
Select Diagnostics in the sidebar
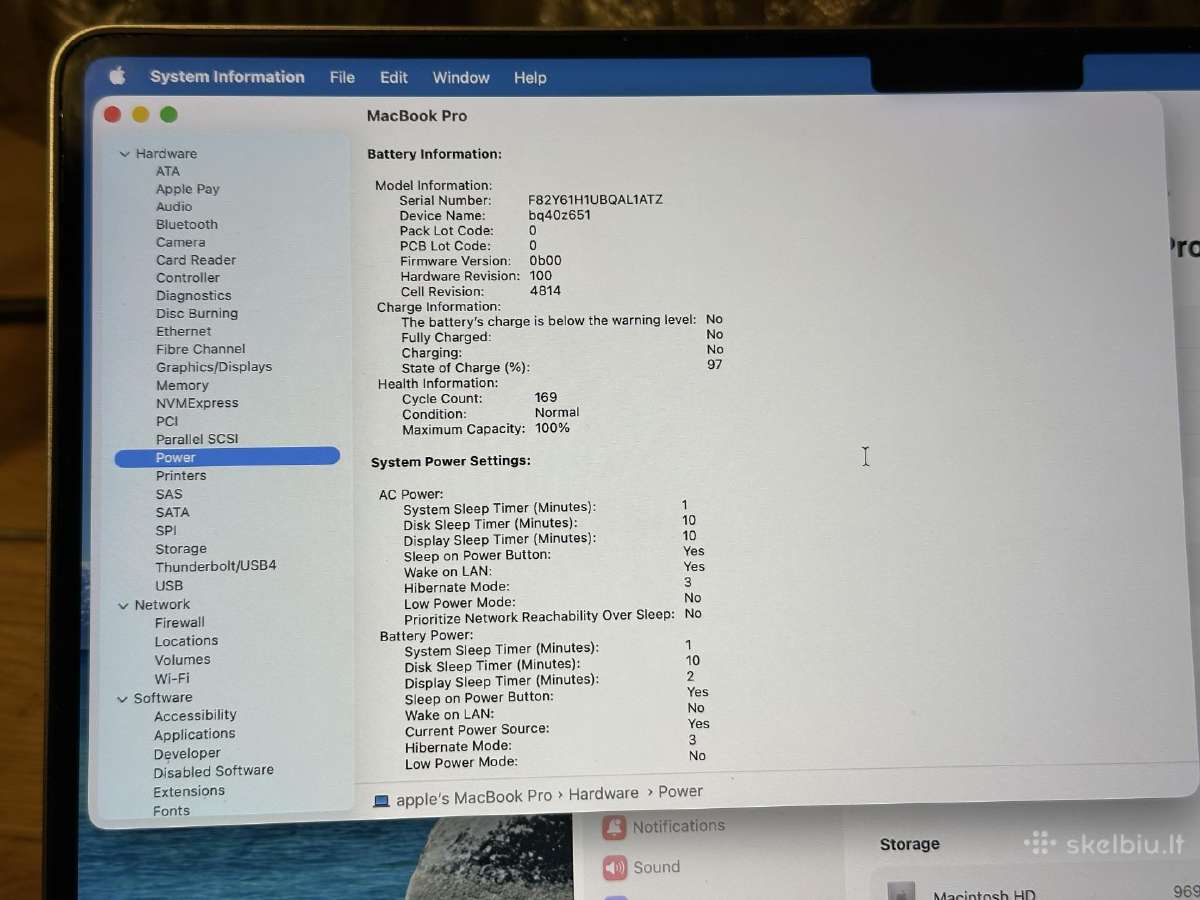194,296
